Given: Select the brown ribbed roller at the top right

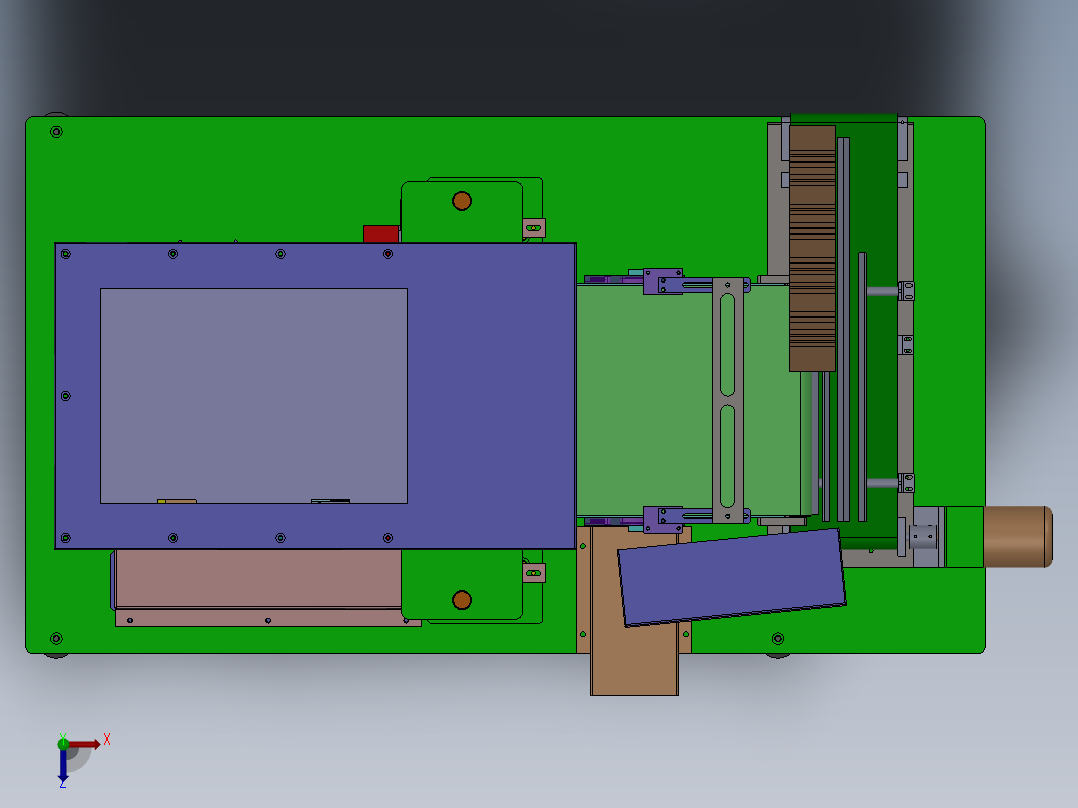Looking at the screenshot, I should coord(812,248).
